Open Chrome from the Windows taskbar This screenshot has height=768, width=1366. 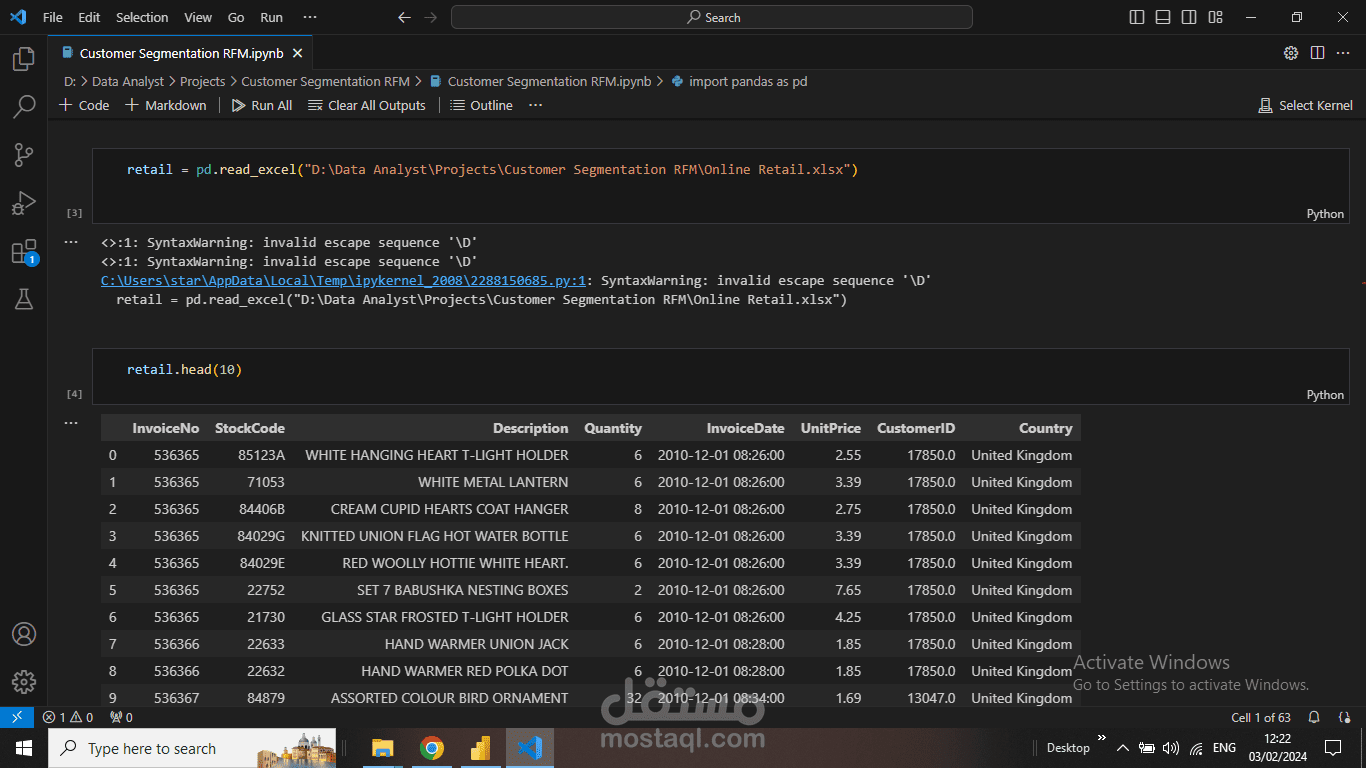point(432,748)
